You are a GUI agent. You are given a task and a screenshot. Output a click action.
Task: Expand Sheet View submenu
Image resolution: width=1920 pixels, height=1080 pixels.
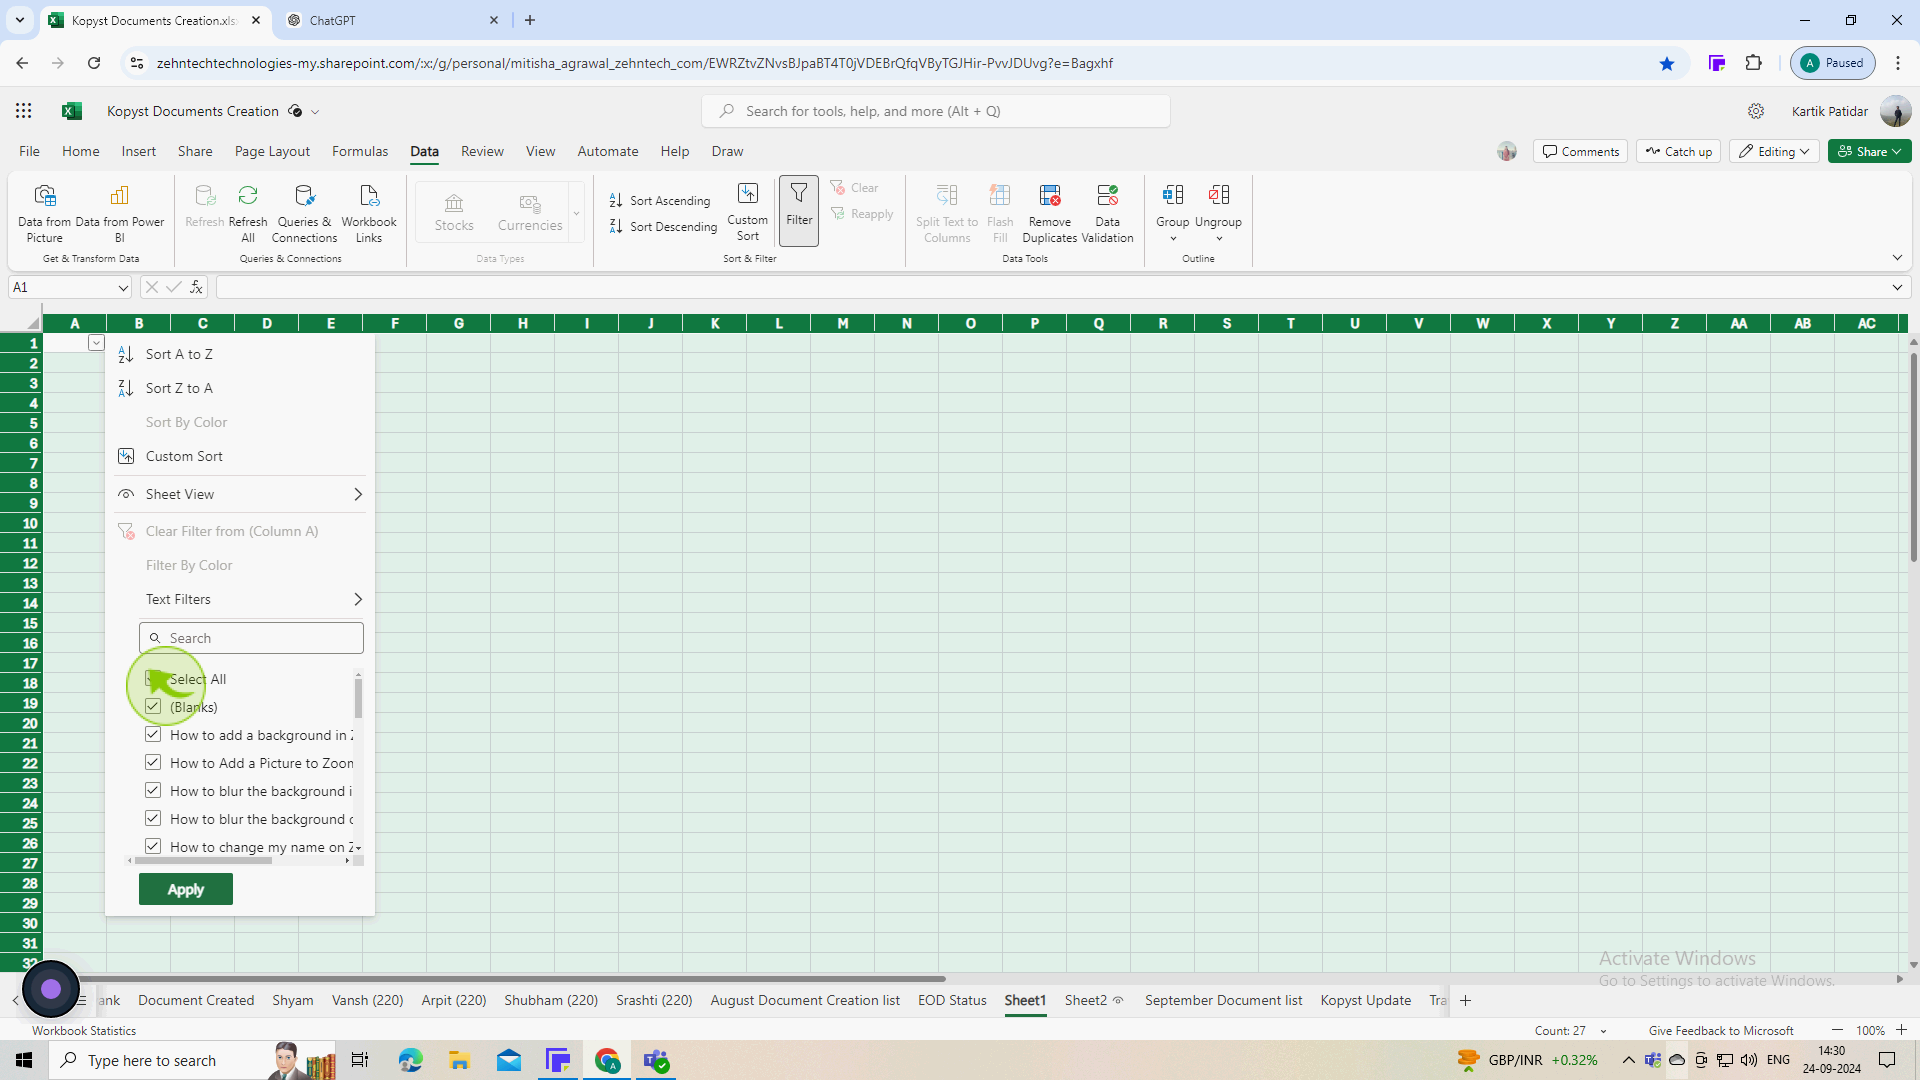(240, 494)
